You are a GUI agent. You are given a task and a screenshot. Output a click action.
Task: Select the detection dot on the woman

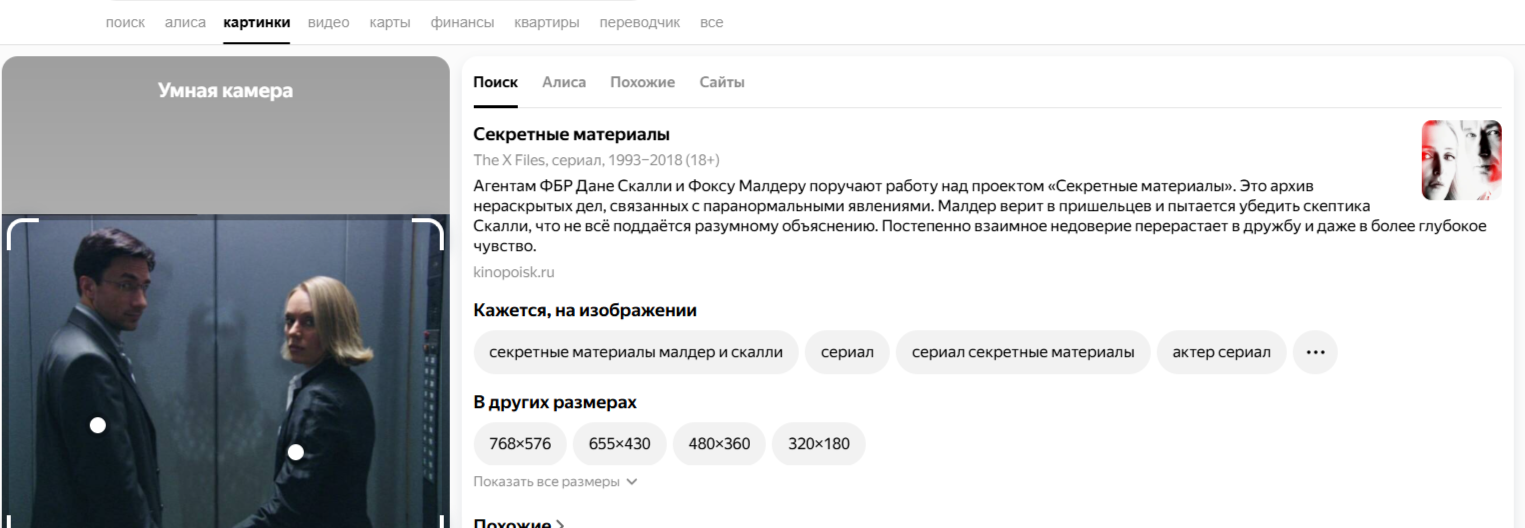pos(295,452)
